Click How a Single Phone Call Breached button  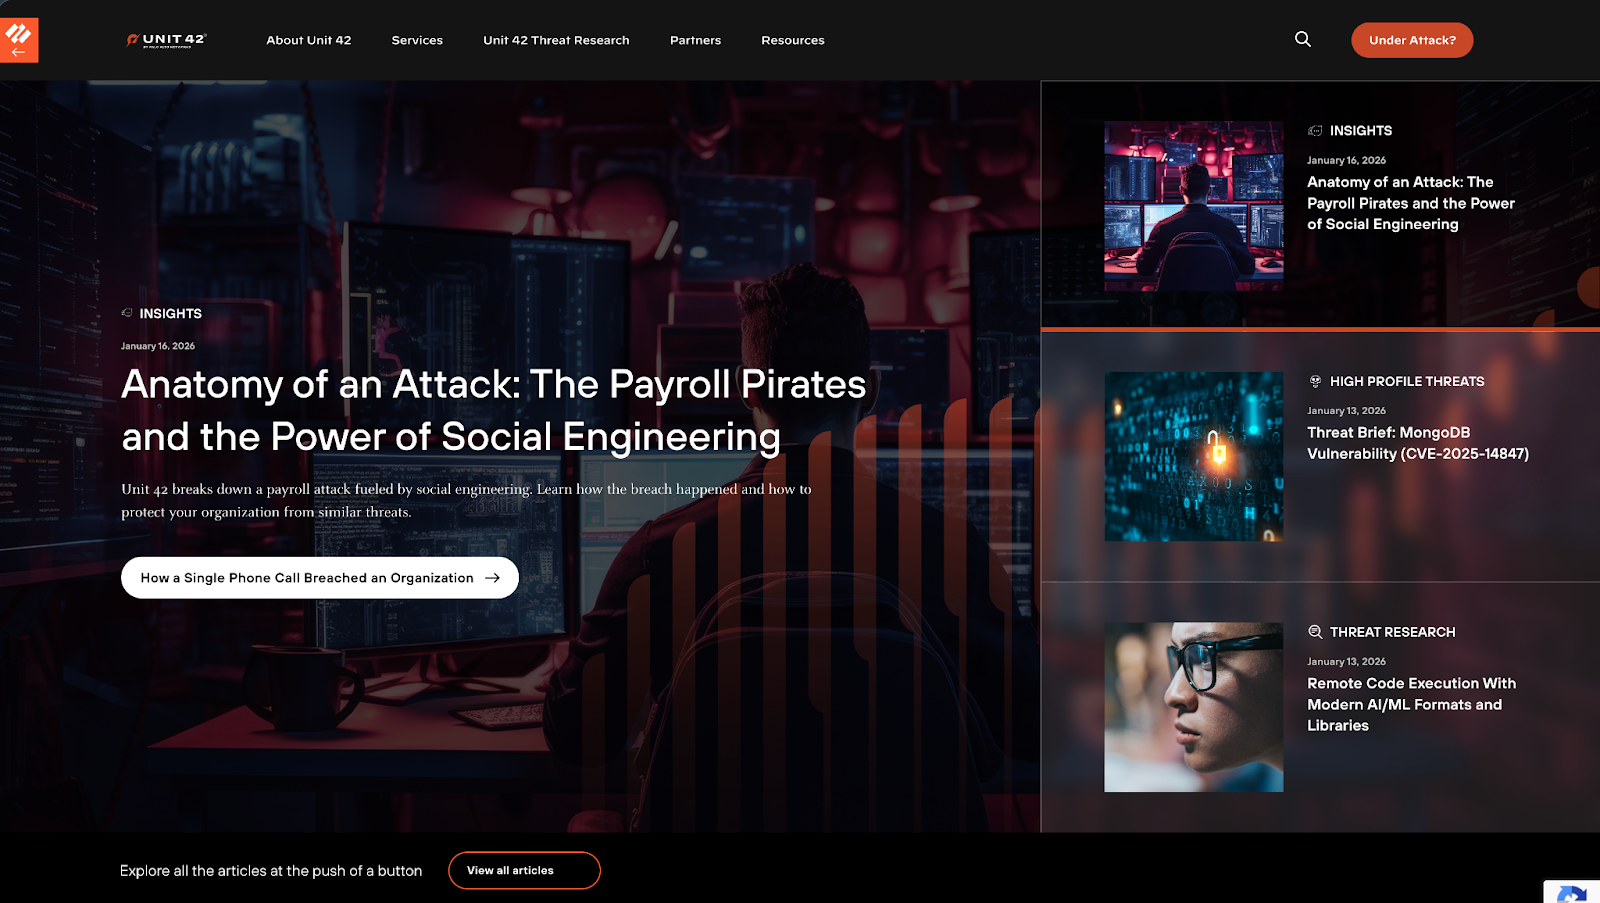[x=320, y=578]
